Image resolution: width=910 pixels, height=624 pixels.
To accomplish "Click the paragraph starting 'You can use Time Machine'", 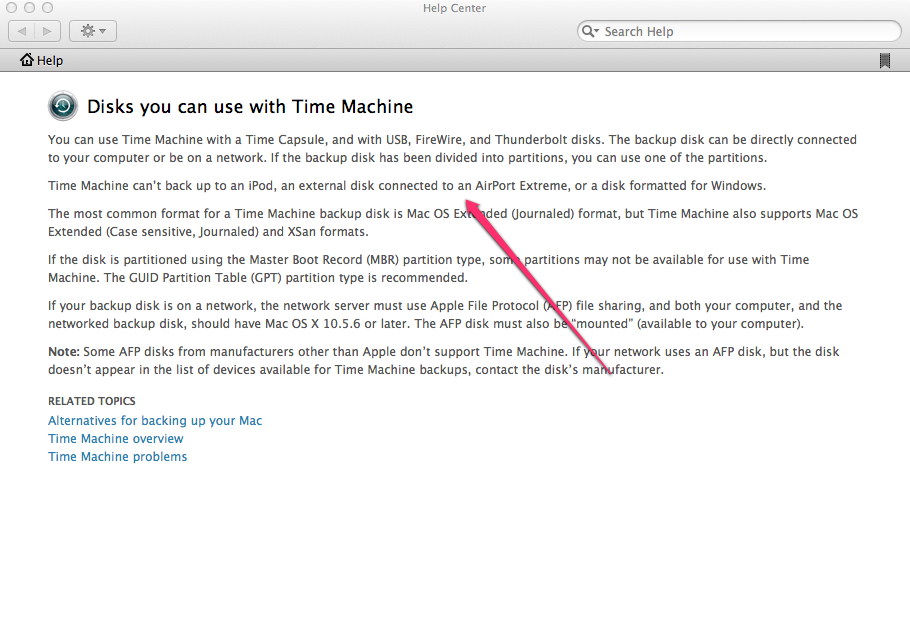I will (452, 149).
